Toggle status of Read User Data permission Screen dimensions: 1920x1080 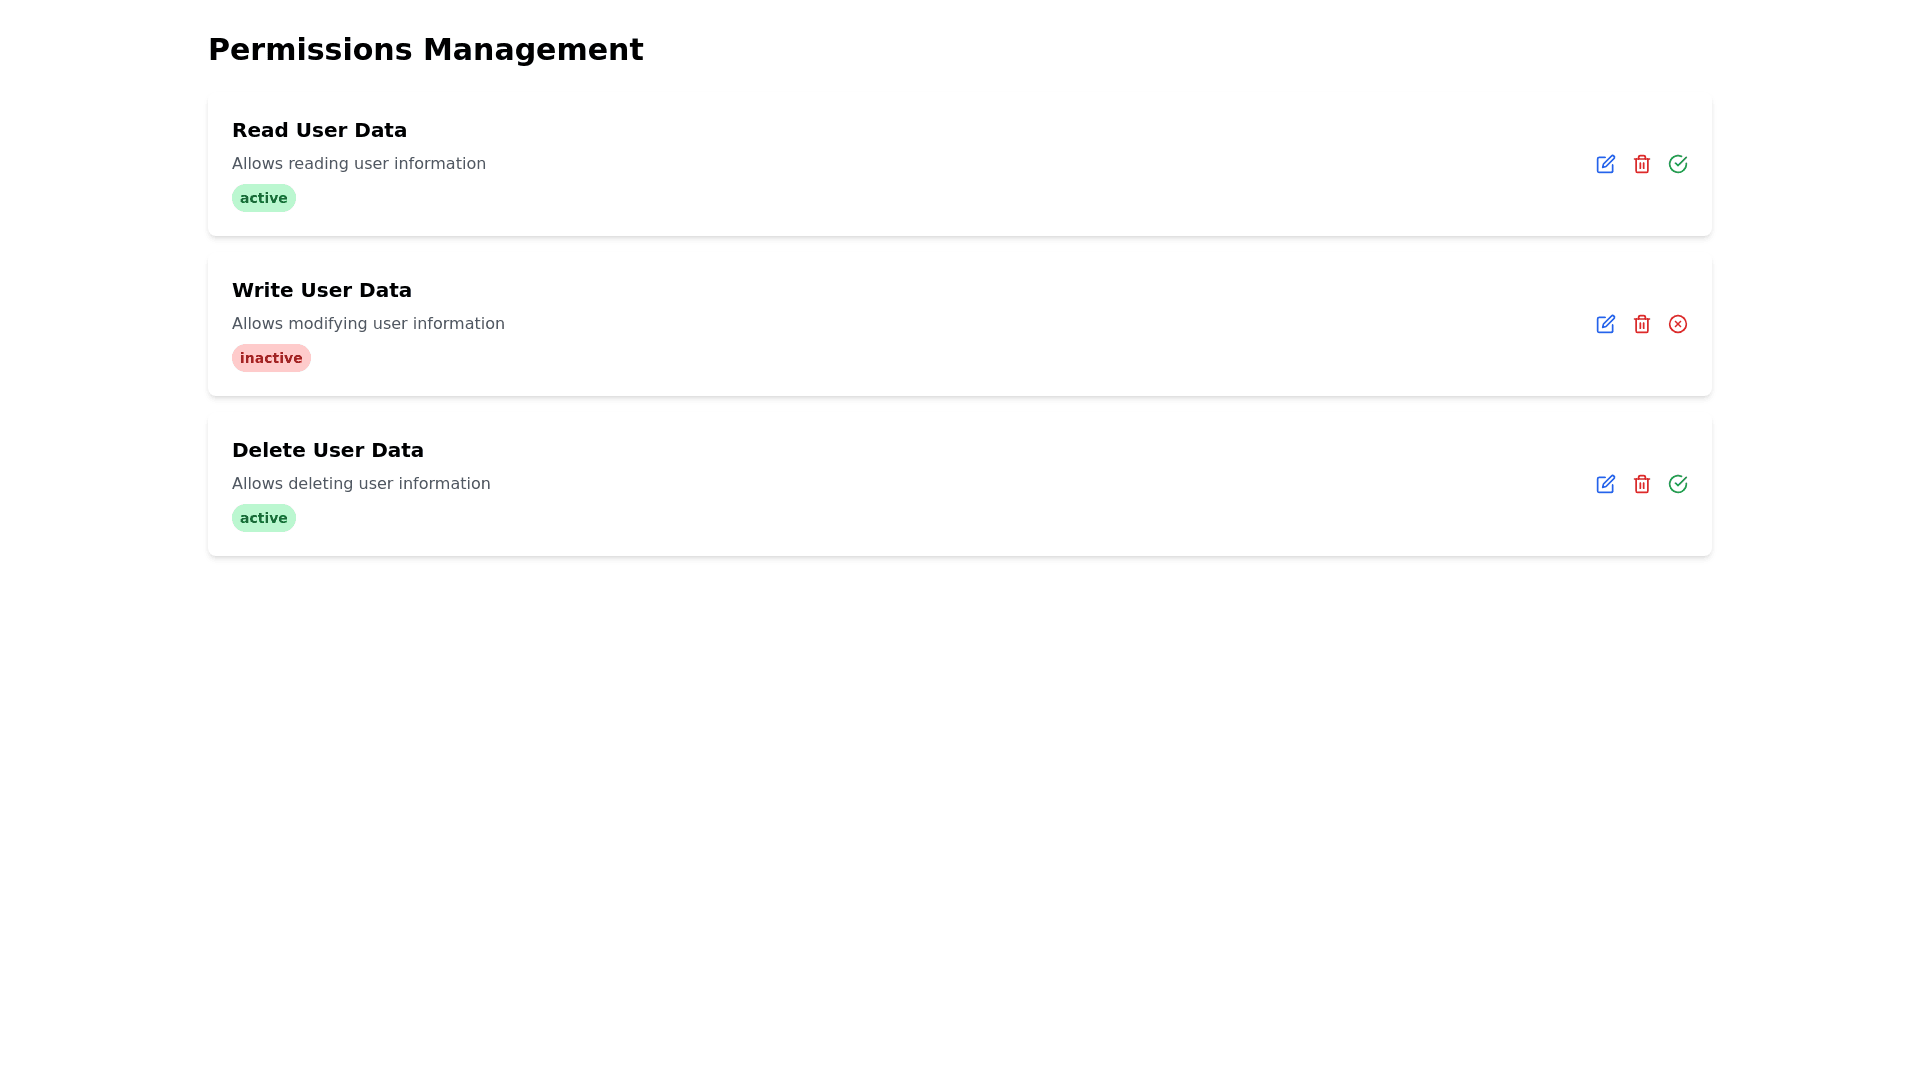pyautogui.click(x=1677, y=164)
